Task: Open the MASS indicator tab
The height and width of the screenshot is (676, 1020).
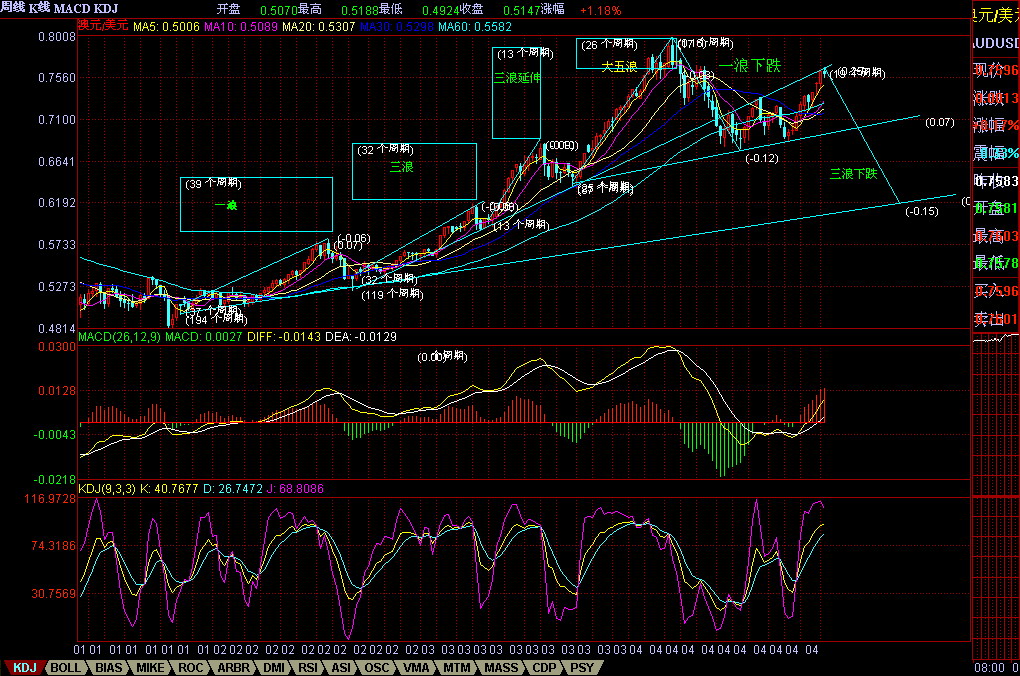Action: coord(502,668)
